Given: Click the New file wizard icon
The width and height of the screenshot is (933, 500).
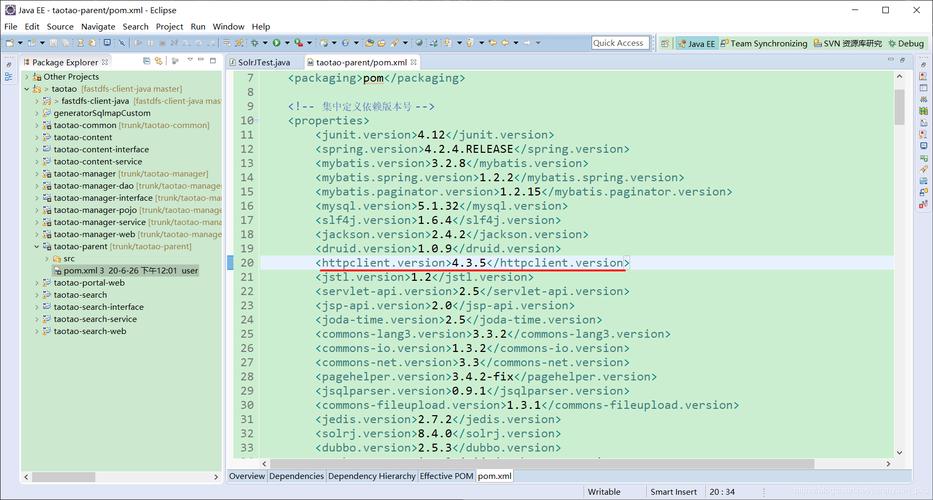Looking at the screenshot, I should tap(10, 43).
